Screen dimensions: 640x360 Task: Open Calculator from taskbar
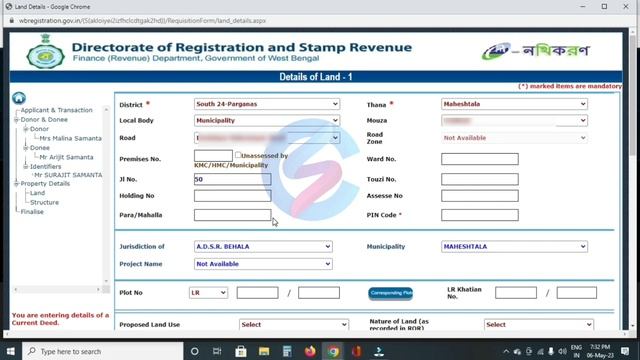pyautogui.click(x=287, y=351)
